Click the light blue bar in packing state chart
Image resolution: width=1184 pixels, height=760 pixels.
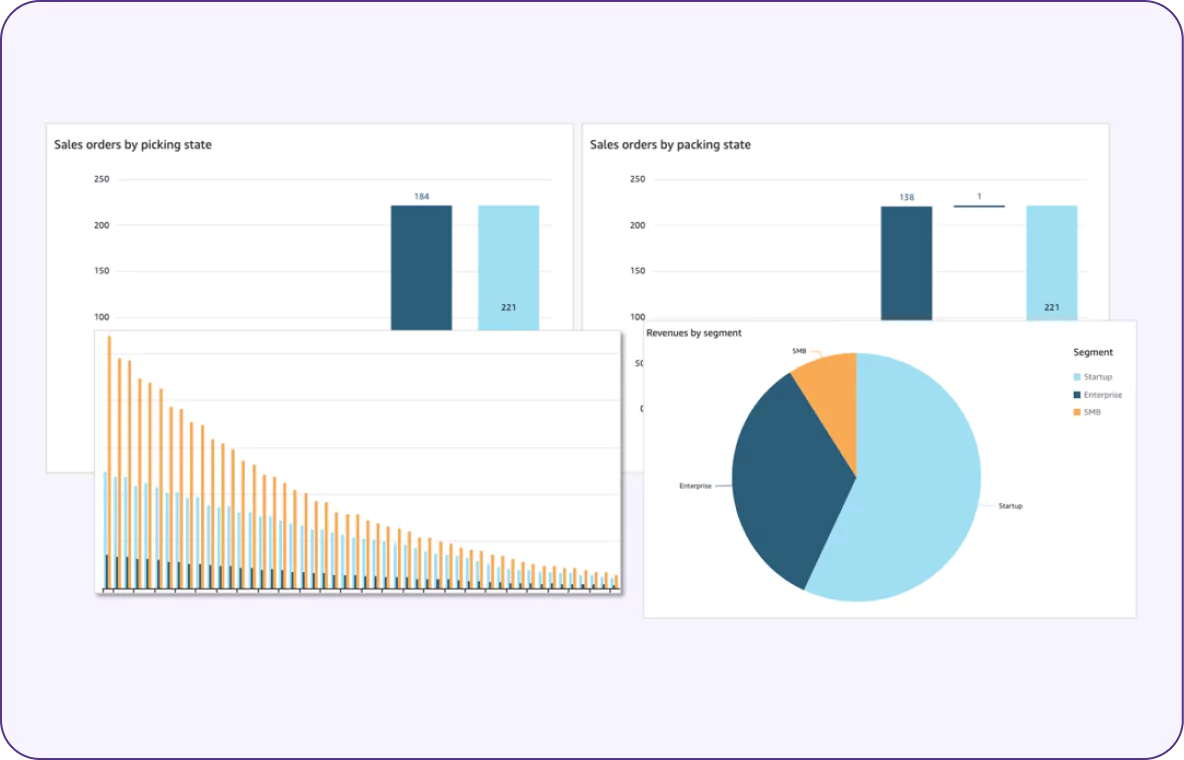click(1051, 263)
